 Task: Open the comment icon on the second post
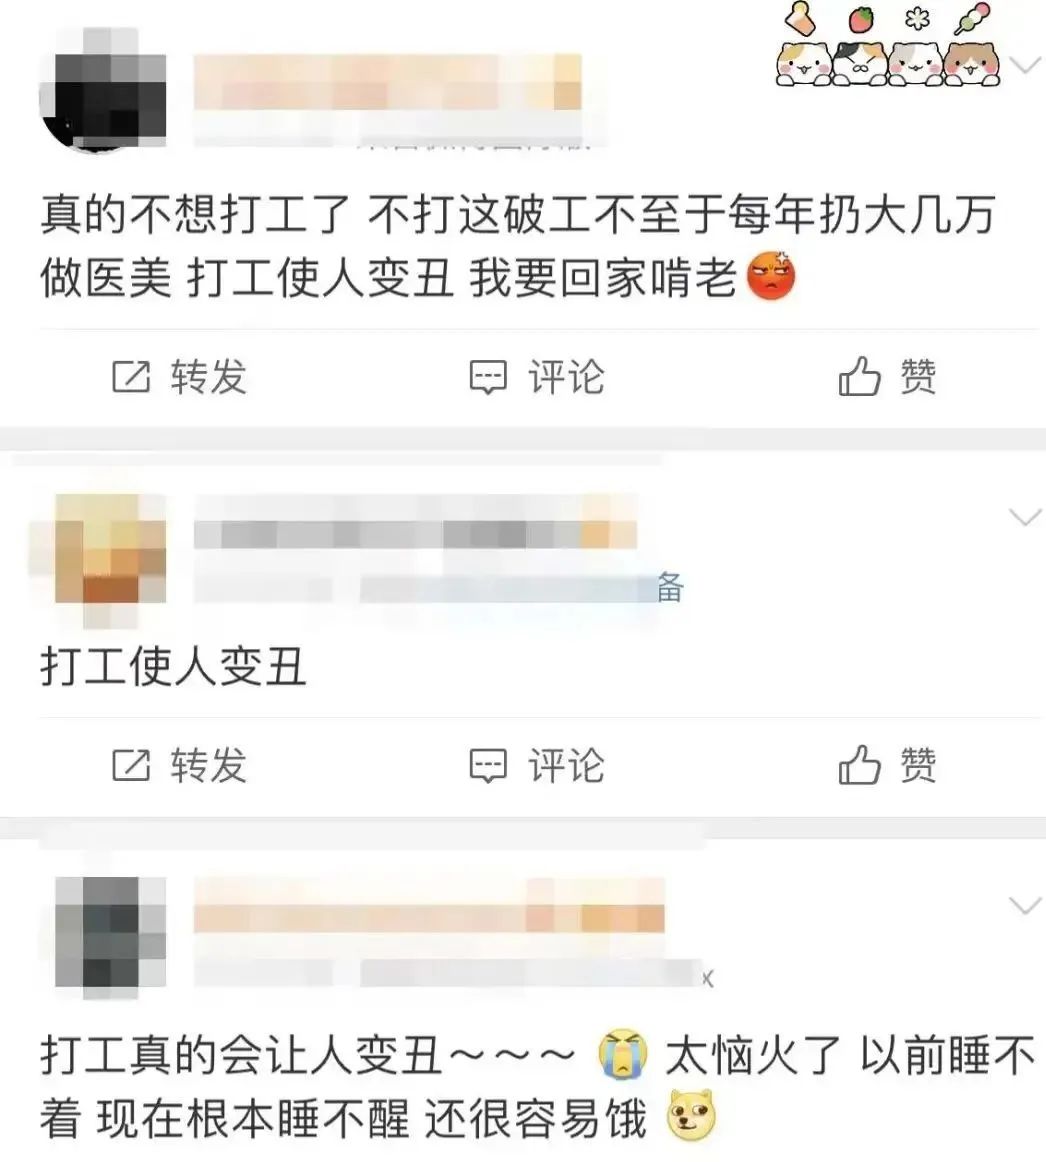pyautogui.click(x=489, y=766)
